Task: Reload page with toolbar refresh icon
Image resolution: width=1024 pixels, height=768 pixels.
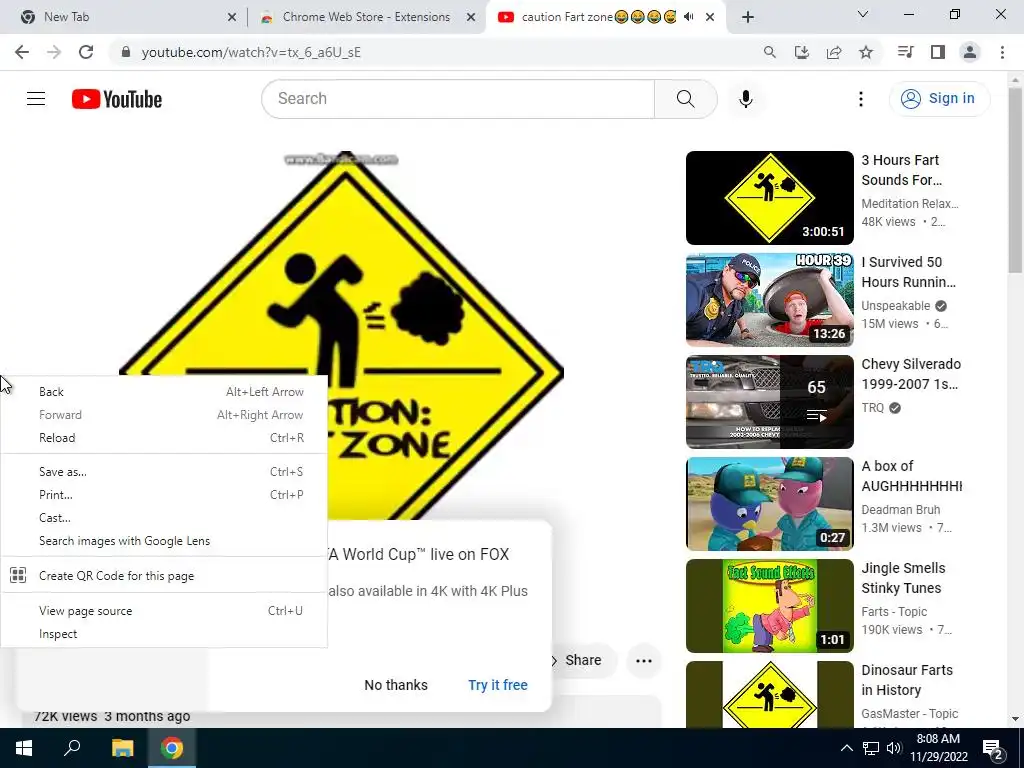Action: (86, 52)
